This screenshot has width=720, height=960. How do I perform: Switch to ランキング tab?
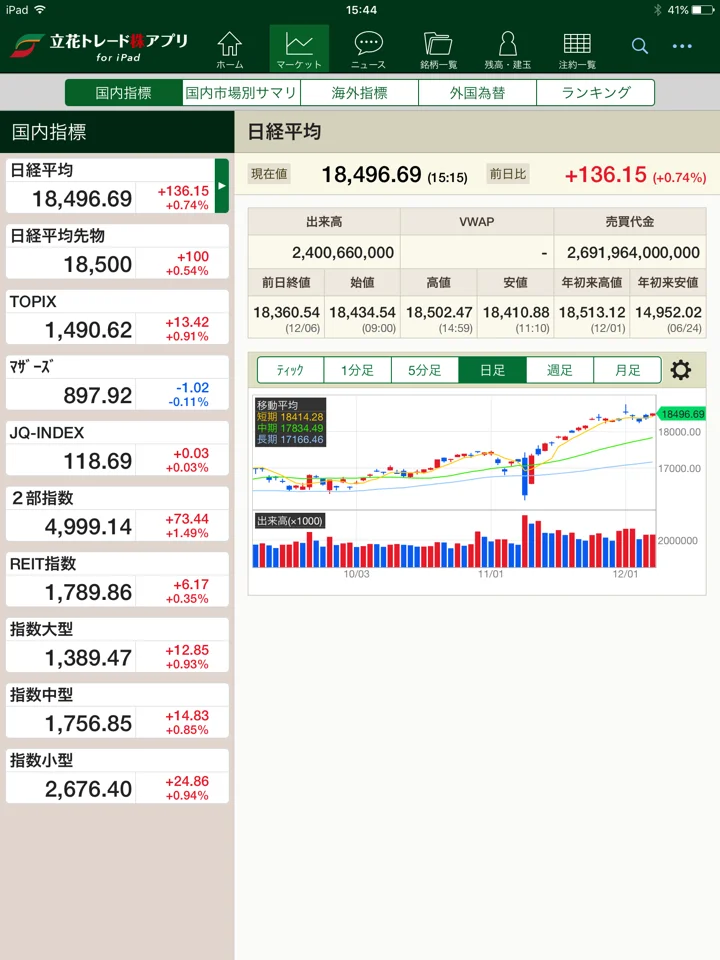[x=596, y=92]
